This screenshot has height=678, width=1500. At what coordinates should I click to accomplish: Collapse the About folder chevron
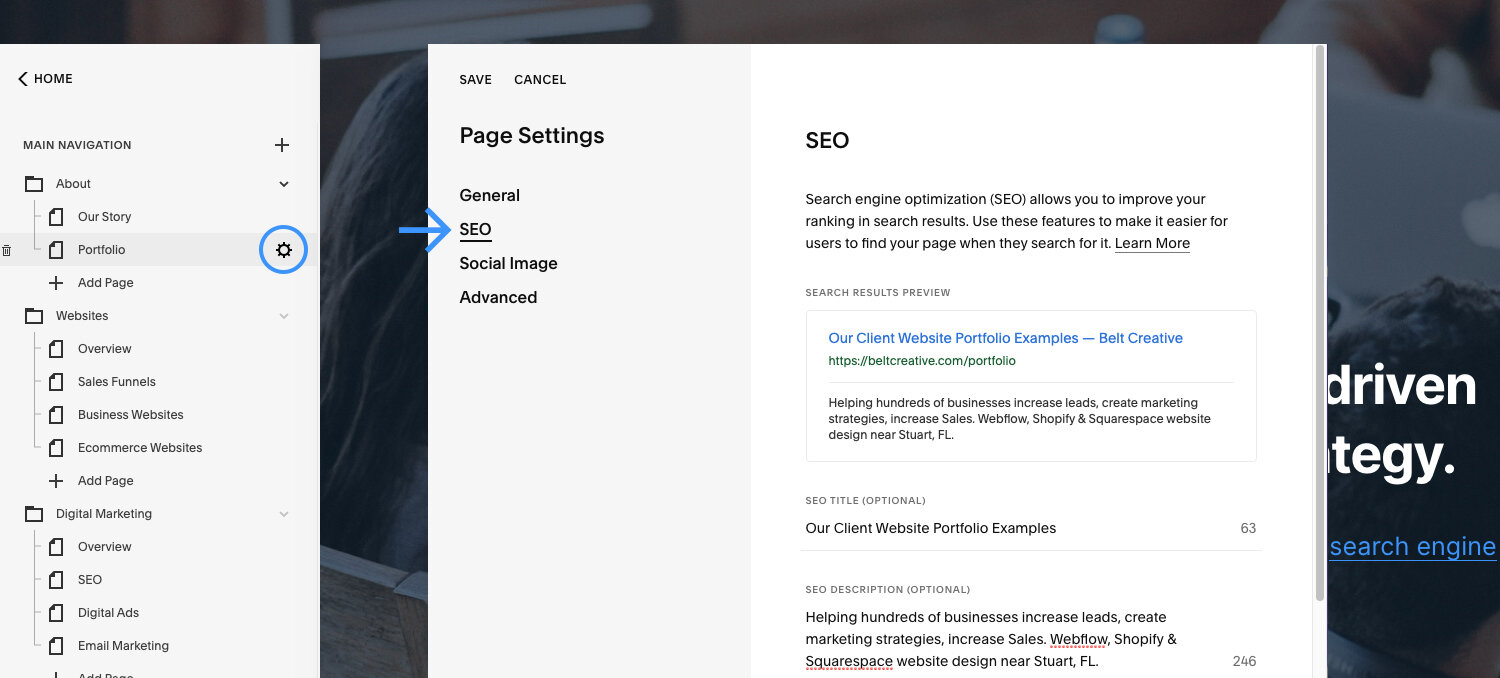point(284,184)
